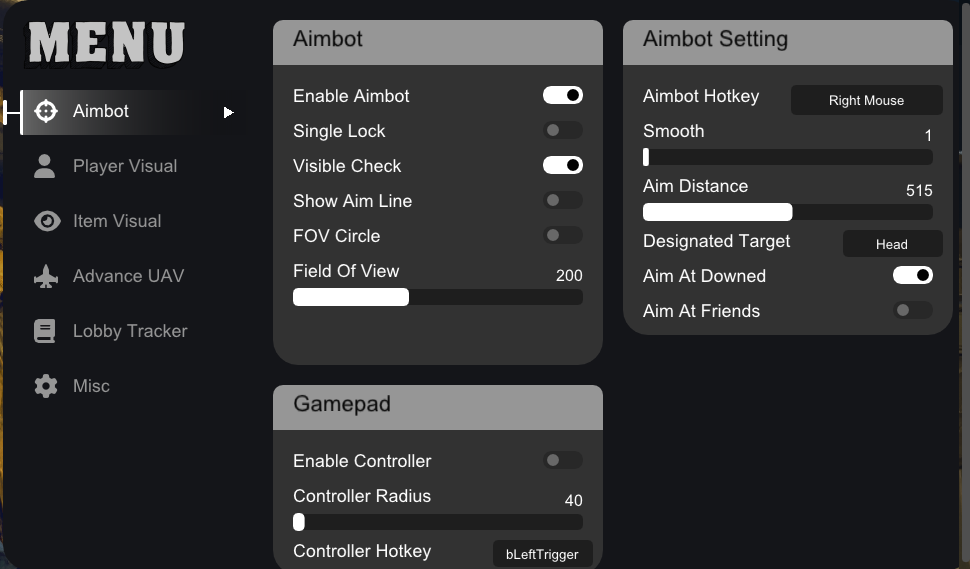Open the Controller Hotkey bLeftTrigger selector
This screenshot has height=569, width=970.
pyautogui.click(x=542, y=554)
